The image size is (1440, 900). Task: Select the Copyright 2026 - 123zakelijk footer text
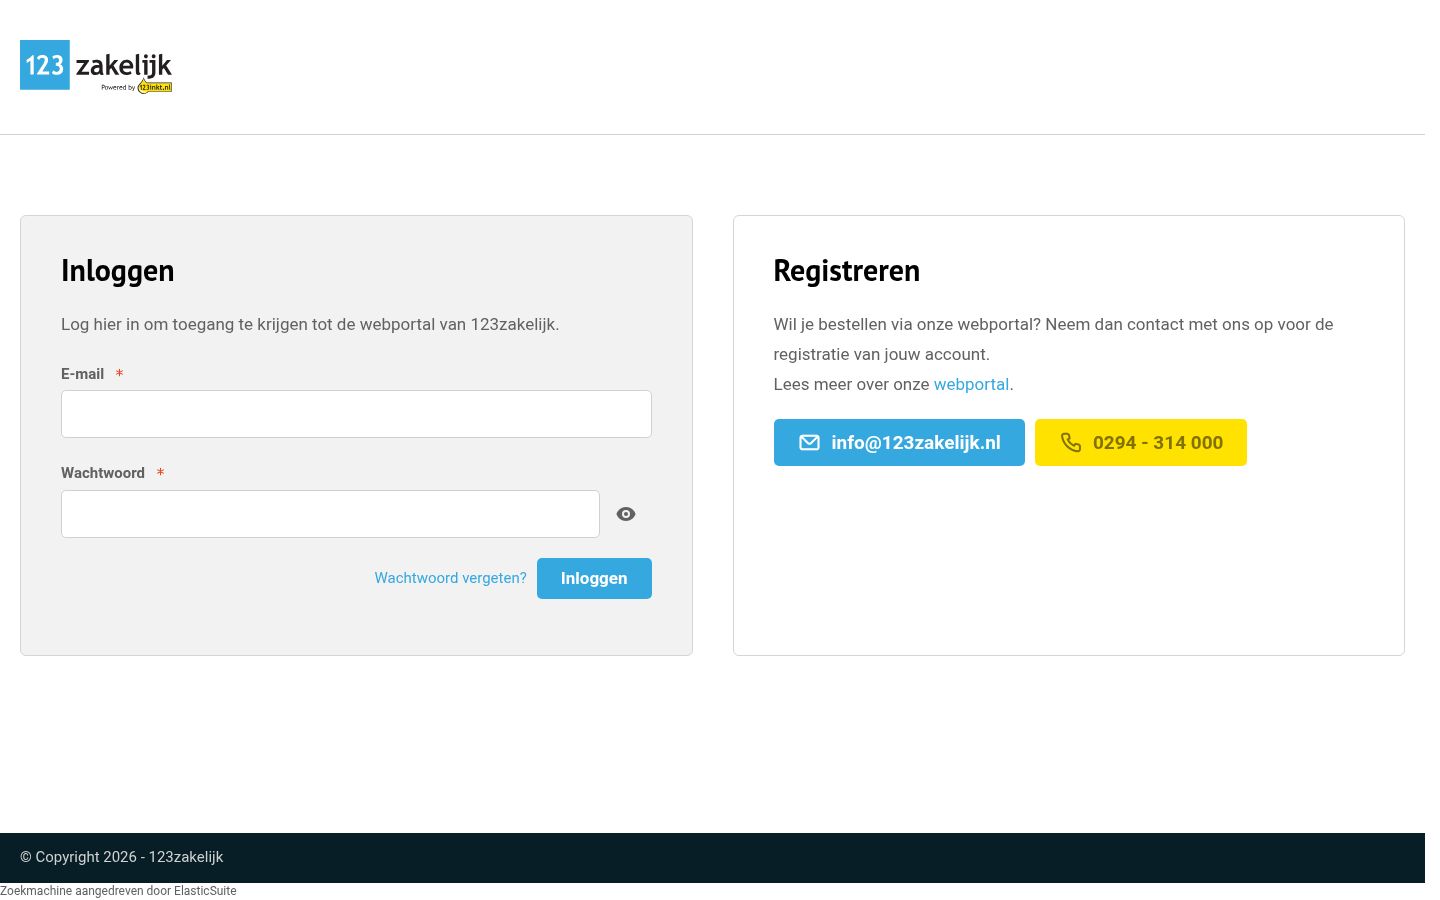click(122, 857)
